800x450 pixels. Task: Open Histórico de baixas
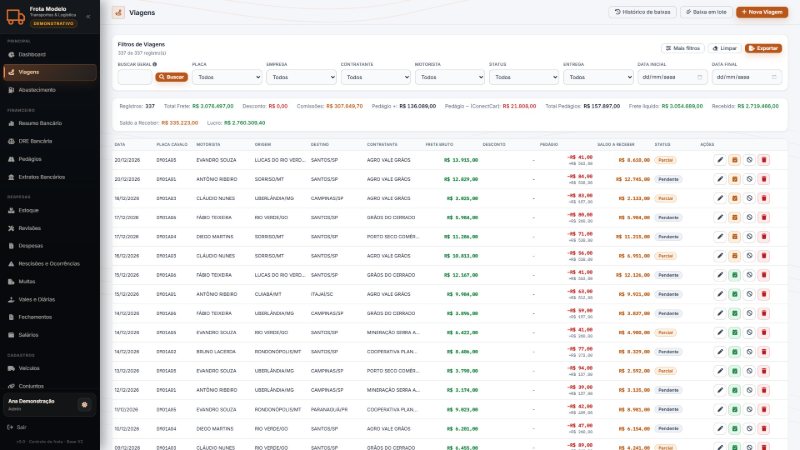point(642,12)
